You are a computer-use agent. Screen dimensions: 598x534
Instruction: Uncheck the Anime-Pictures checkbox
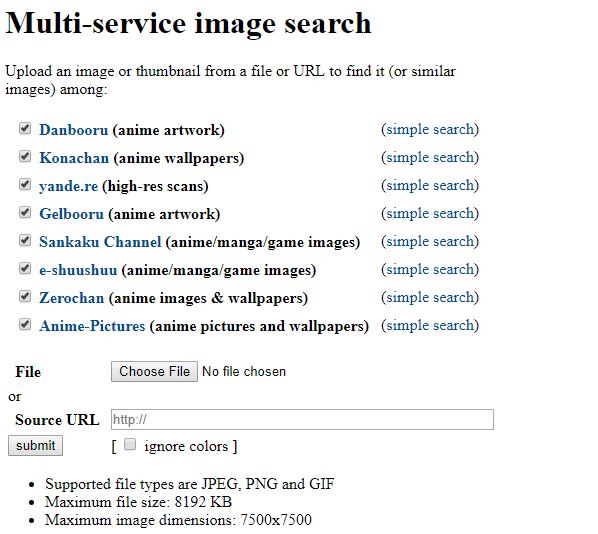pyautogui.click(x=25, y=324)
